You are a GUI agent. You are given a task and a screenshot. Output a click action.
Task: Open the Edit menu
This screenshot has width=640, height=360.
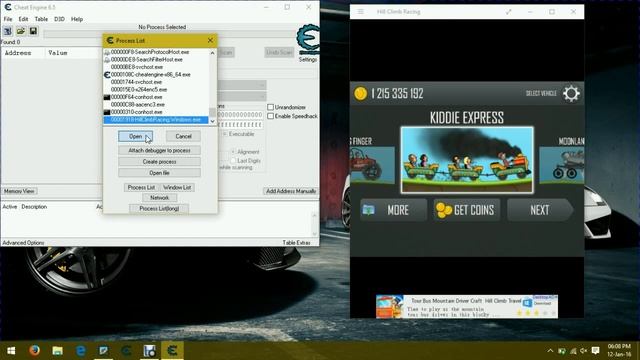(23, 19)
